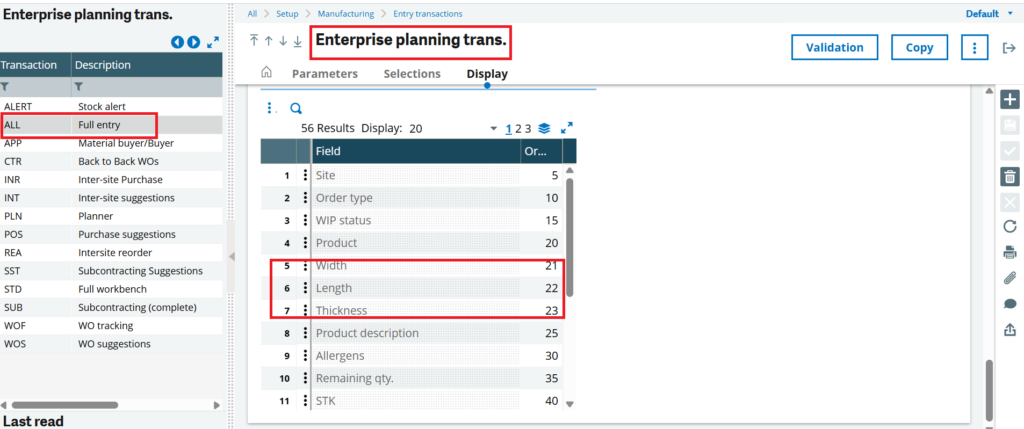This screenshot has width=1024, height=429.
Task: Open the row actions menu for Width
Action: click(x=305, y=266)
